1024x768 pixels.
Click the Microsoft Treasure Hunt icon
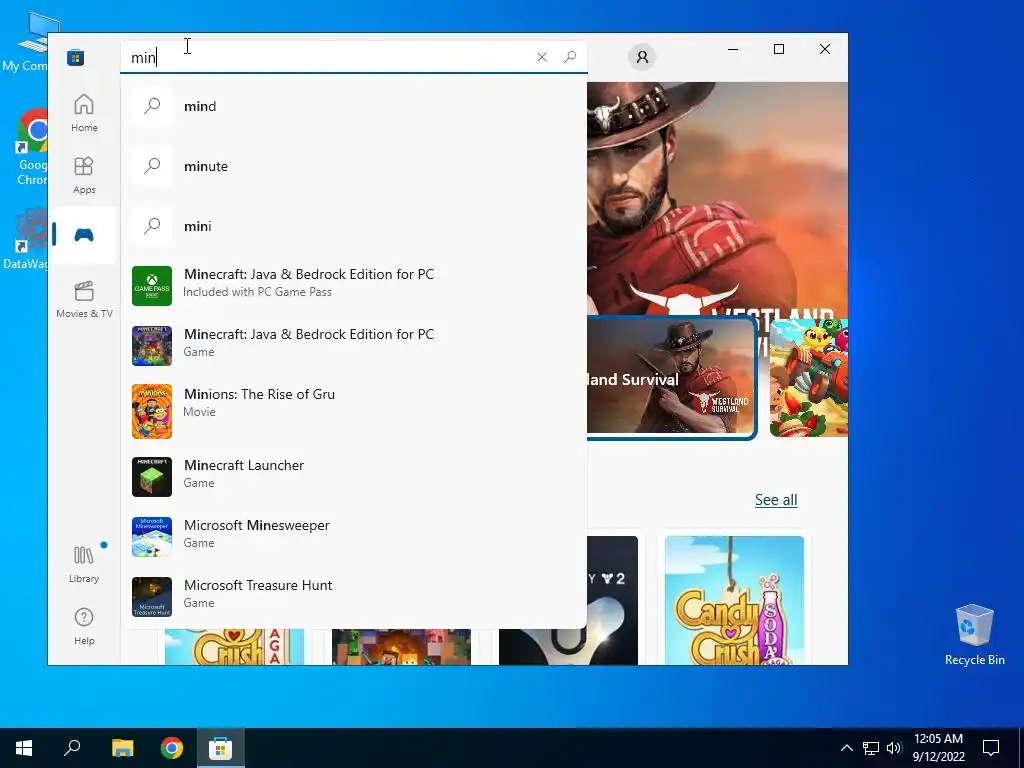click(x=152, y=597)
